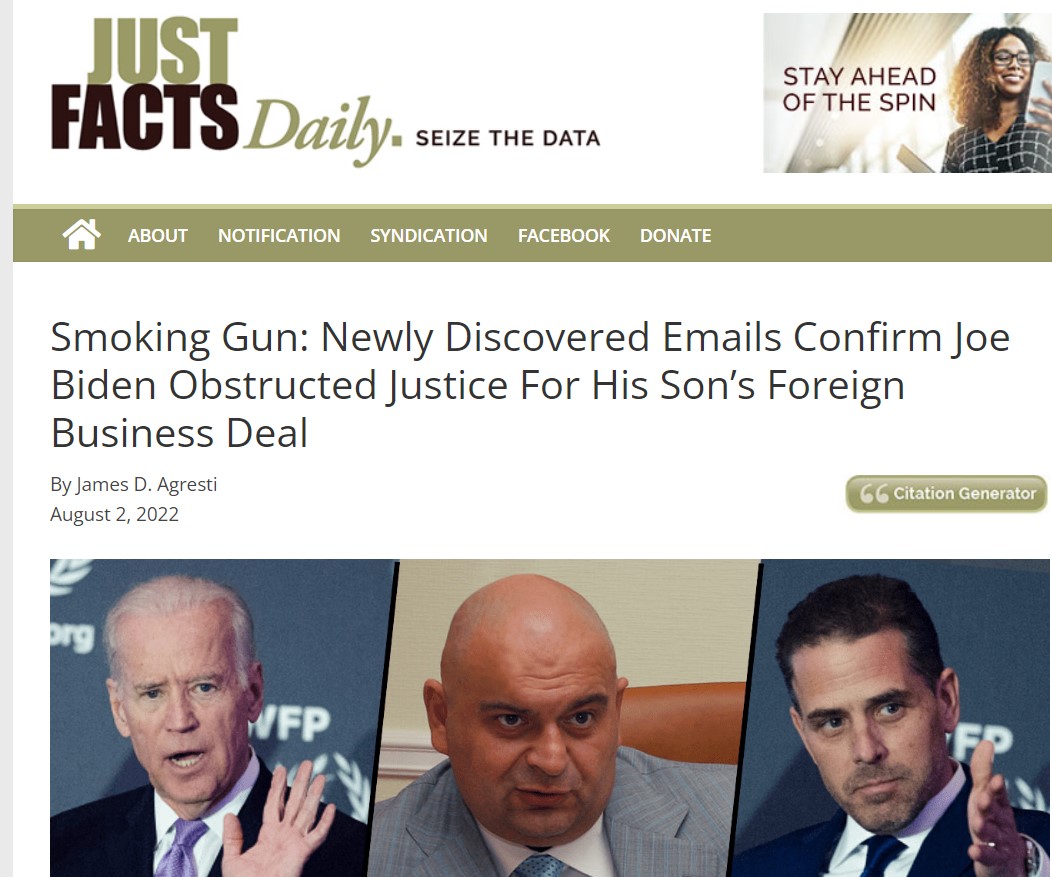1052x877 pixels.
Task: Click the left panel of the article image
Action: coord(221,718)
